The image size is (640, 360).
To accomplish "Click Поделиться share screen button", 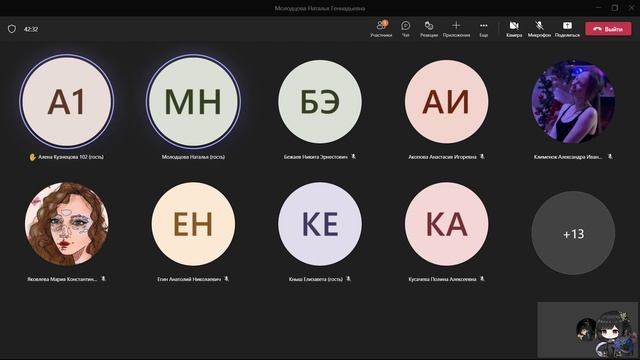I will [567, 29].
